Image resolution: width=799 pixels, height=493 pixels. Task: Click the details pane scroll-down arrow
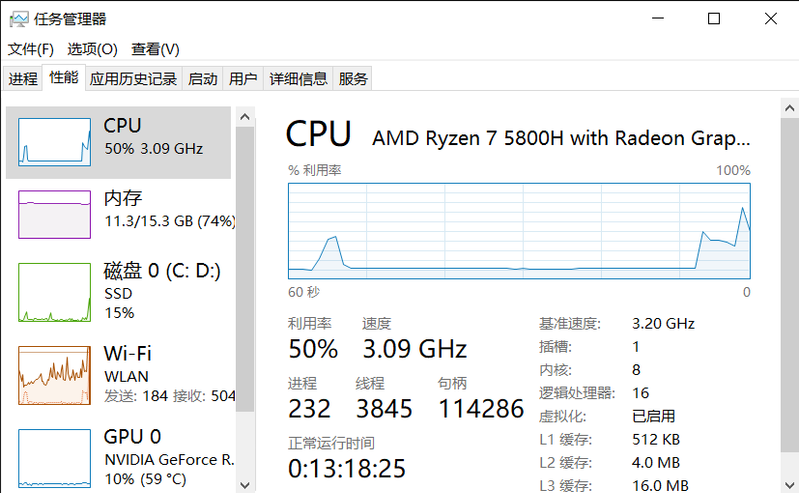click(x=789, y=485)
